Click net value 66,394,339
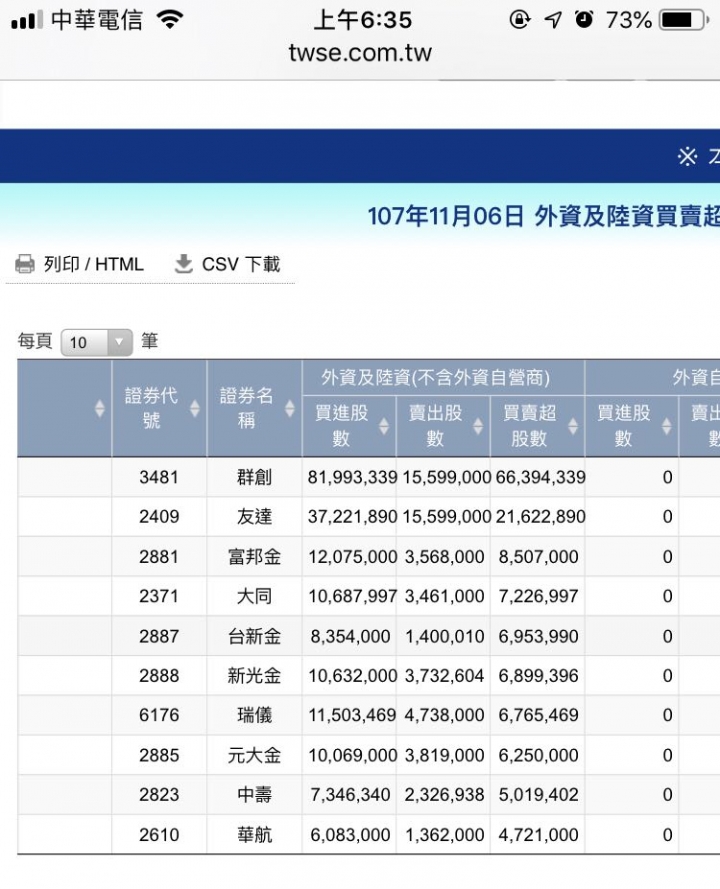The width and height of the screenshot is (720, 889). 540,477
